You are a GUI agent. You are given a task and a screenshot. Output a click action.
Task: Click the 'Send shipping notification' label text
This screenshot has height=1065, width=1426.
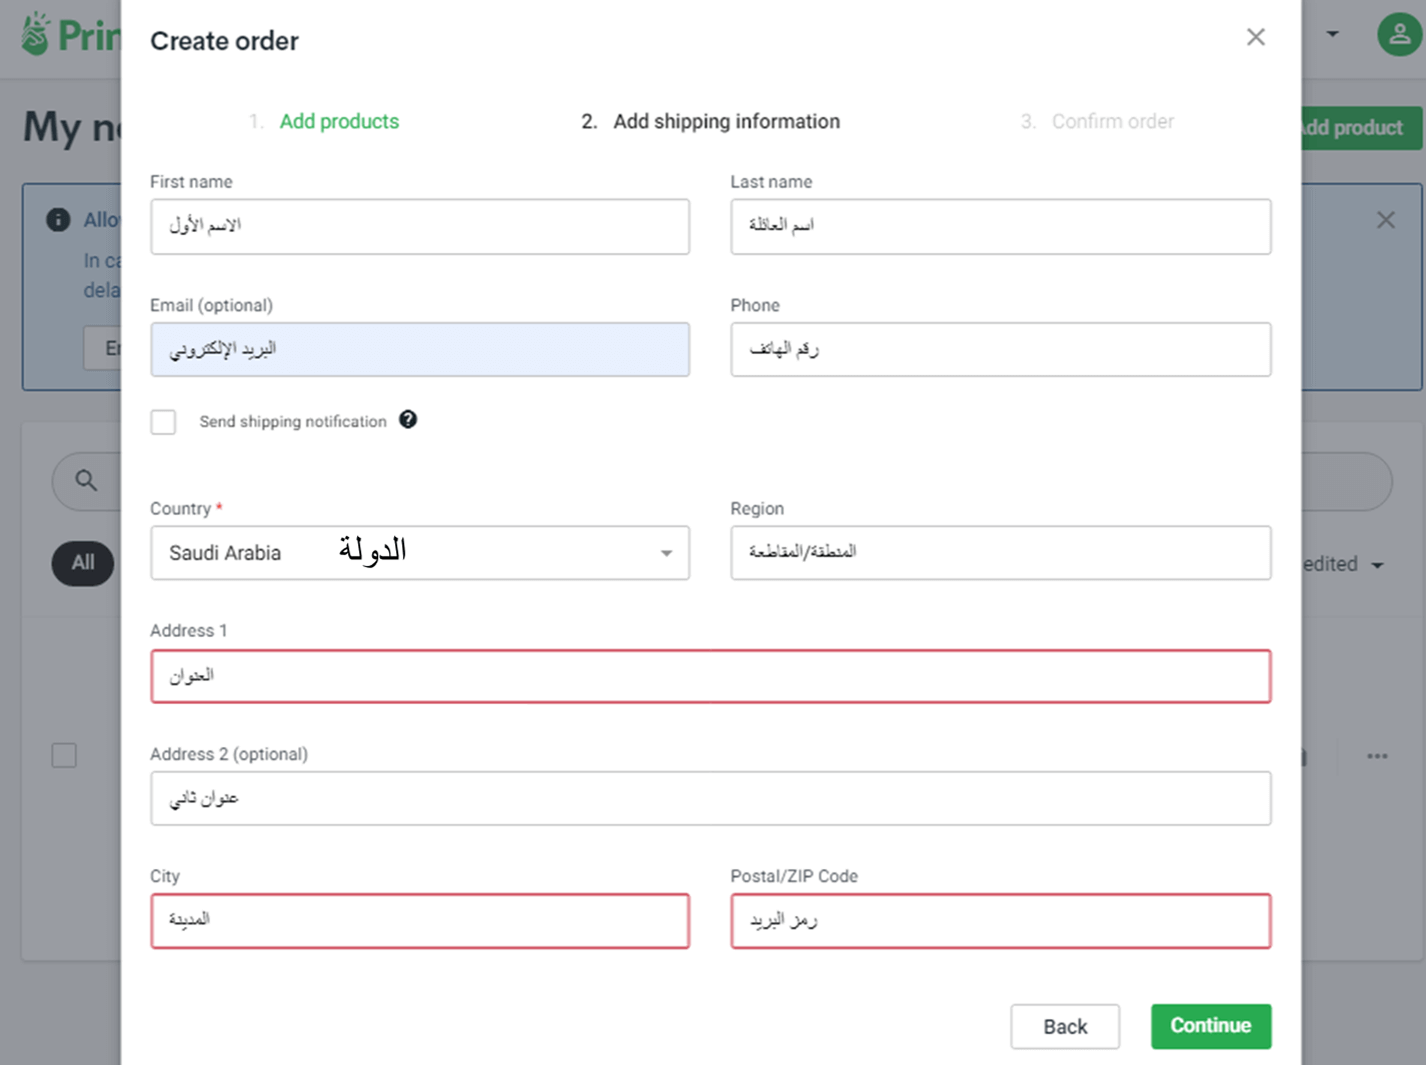pyautogui.click(x=293, y=422)
